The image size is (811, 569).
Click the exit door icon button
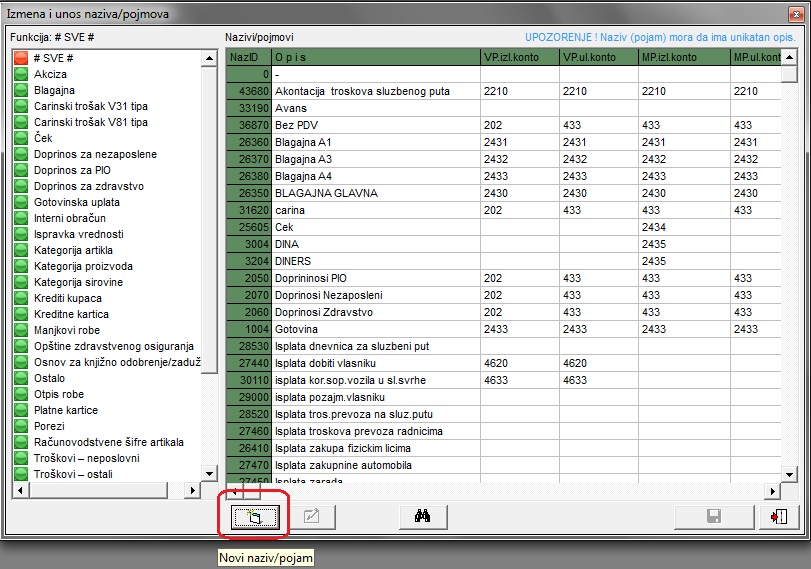tap(778, 516)
